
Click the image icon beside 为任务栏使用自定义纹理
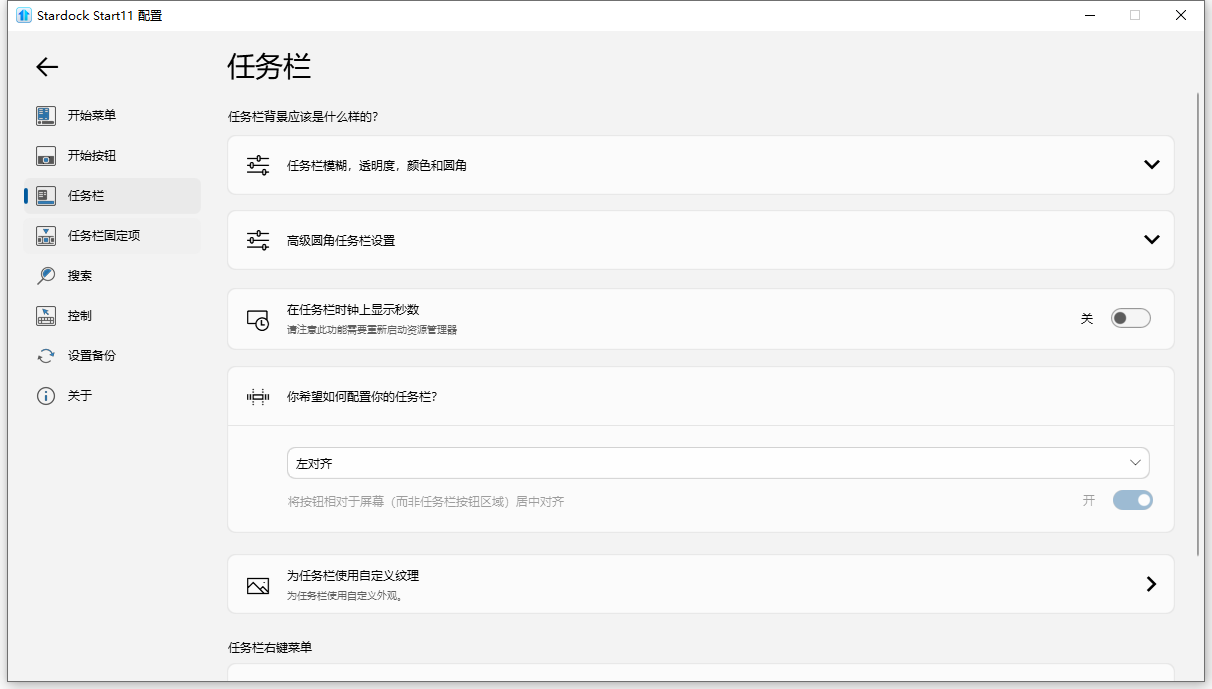coord(257,584)
